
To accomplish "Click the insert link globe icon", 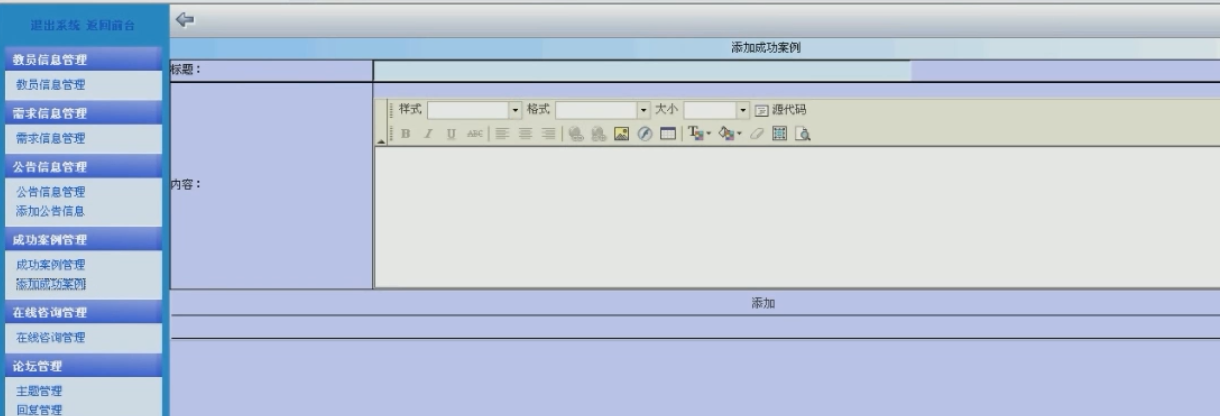I will (x=576, y=134).
